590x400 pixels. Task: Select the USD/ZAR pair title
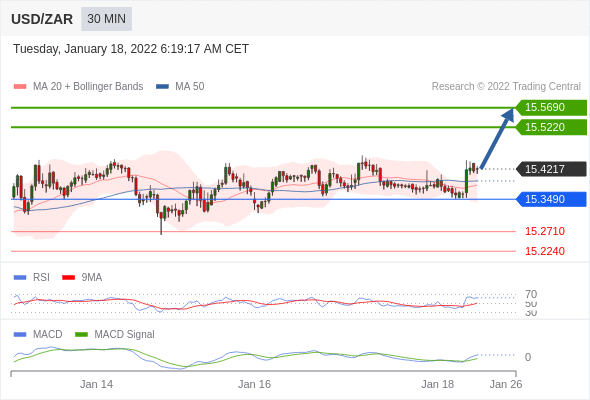pyautogui.click(x=42, y=19)
